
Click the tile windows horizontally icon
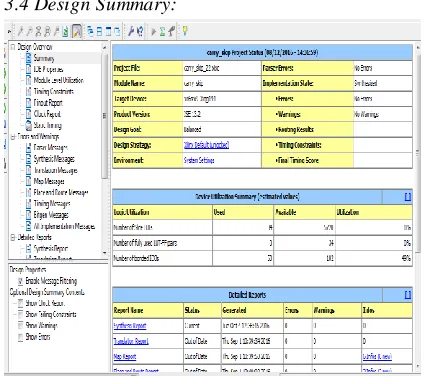(x=99, y=31)
